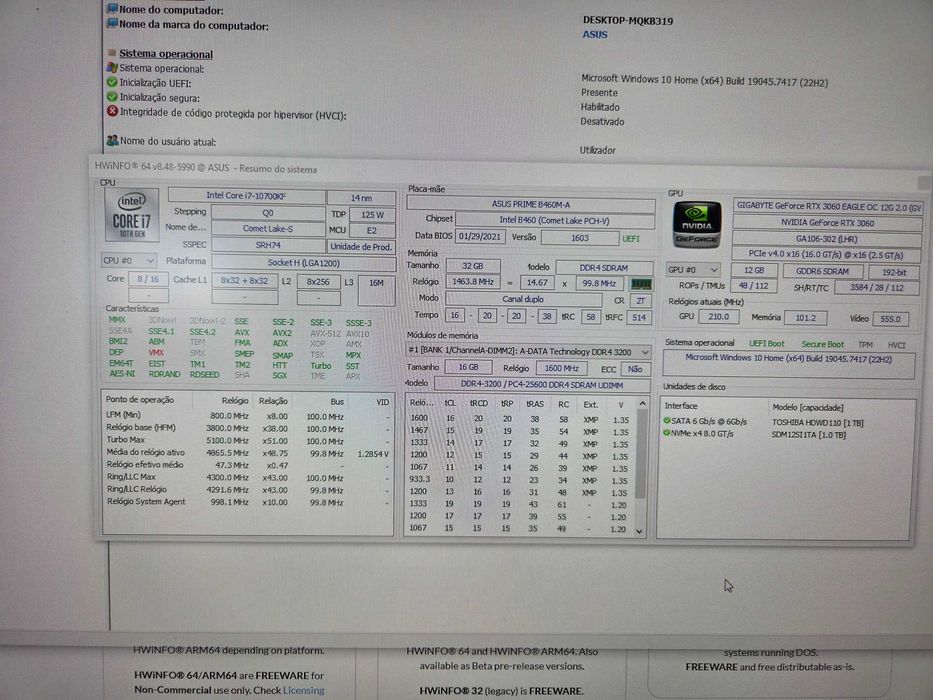
Task: Open the GPU #0 selector dropdown
Action: pos(693,270)
